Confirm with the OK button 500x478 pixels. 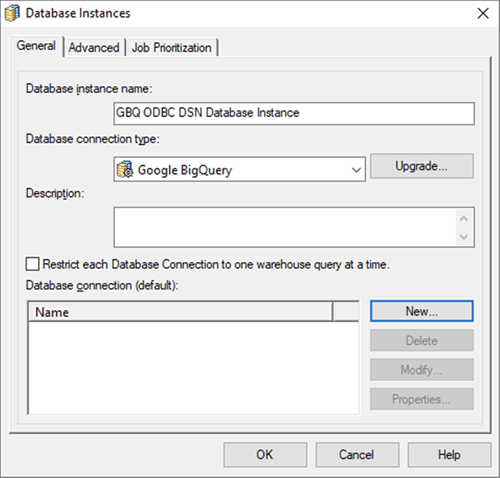click(x=265, y=455)
